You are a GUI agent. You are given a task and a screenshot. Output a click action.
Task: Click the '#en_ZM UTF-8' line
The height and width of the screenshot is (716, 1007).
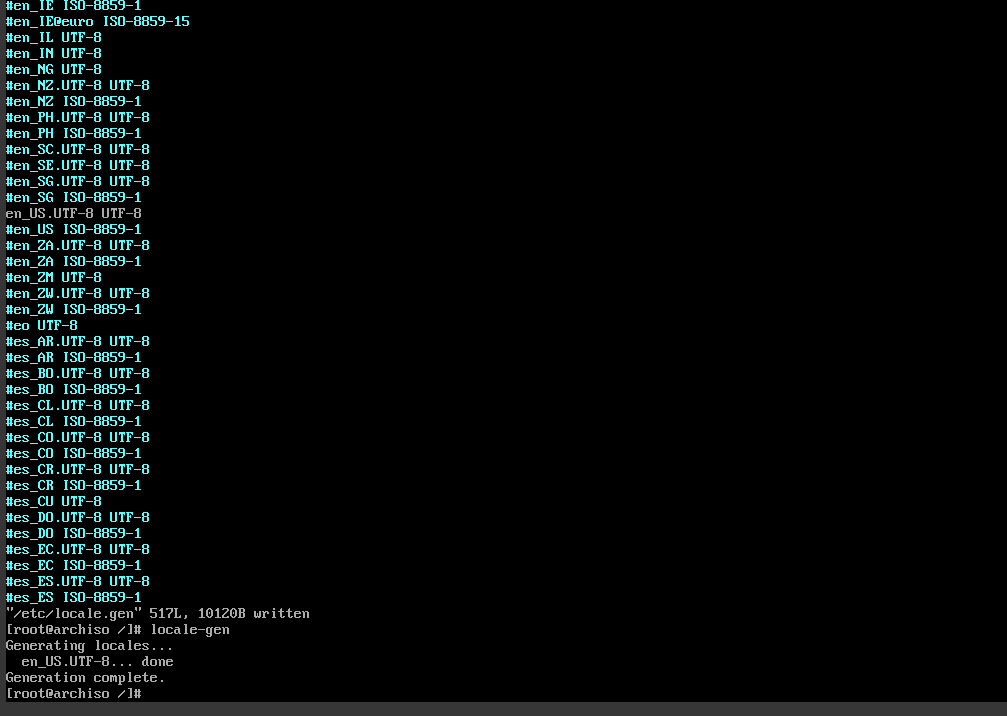(x=53, y=277)
